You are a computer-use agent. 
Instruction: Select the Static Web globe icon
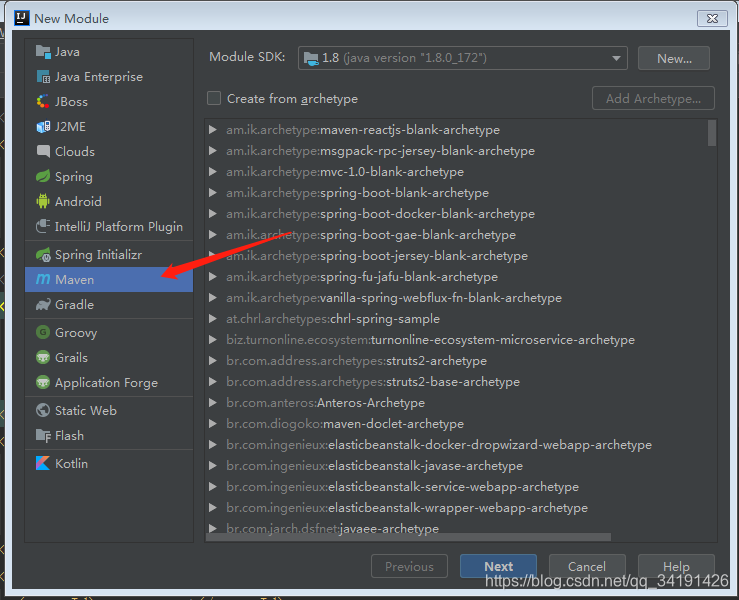43,411
